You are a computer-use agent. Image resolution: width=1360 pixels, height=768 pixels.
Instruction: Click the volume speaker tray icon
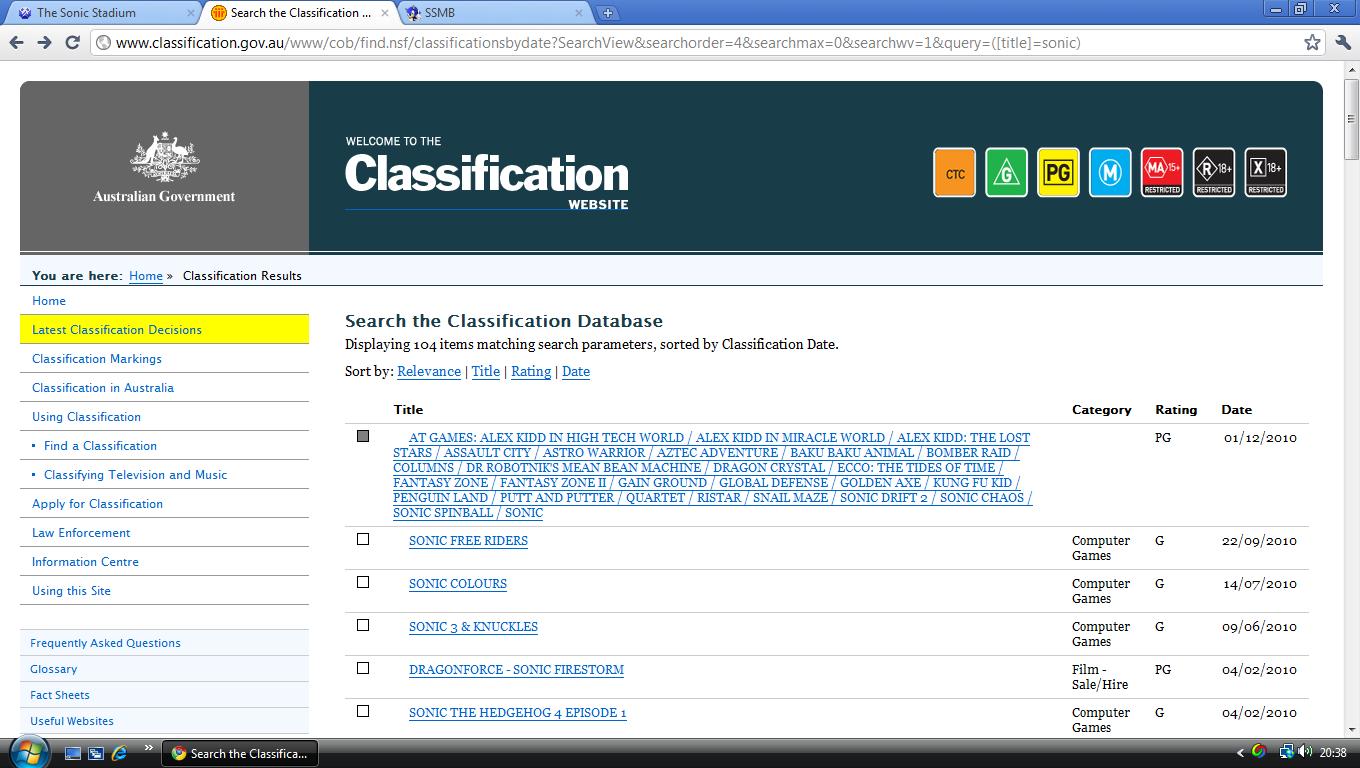pos(1305,752)
